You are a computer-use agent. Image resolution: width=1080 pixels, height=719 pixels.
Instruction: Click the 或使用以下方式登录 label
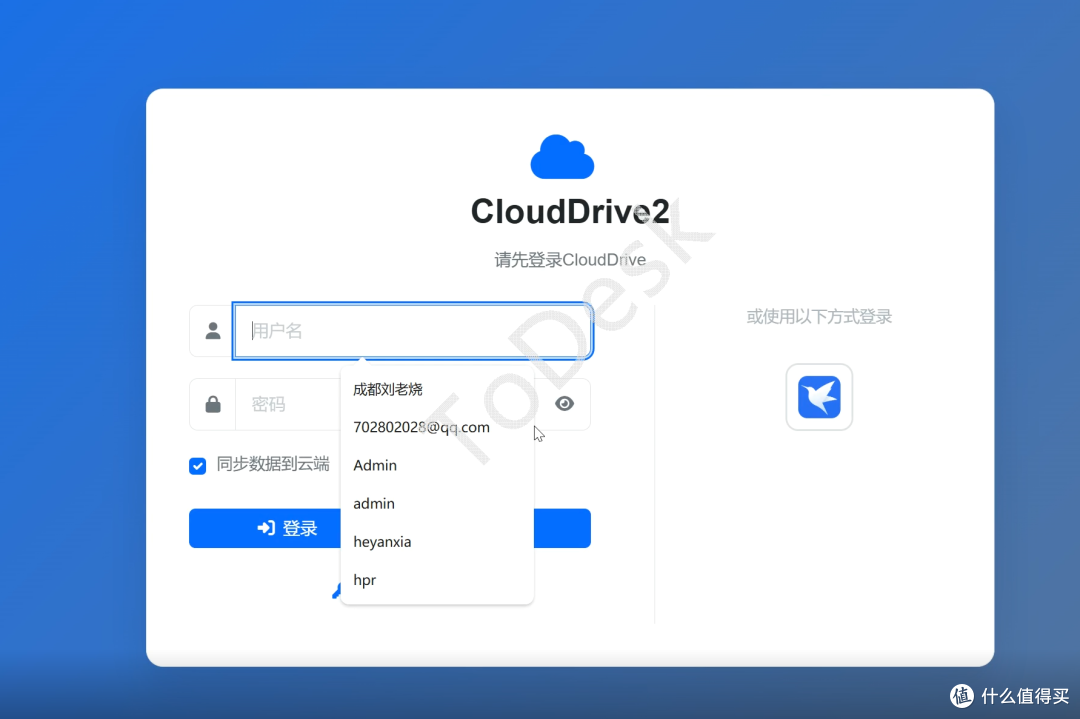(819, 317)
